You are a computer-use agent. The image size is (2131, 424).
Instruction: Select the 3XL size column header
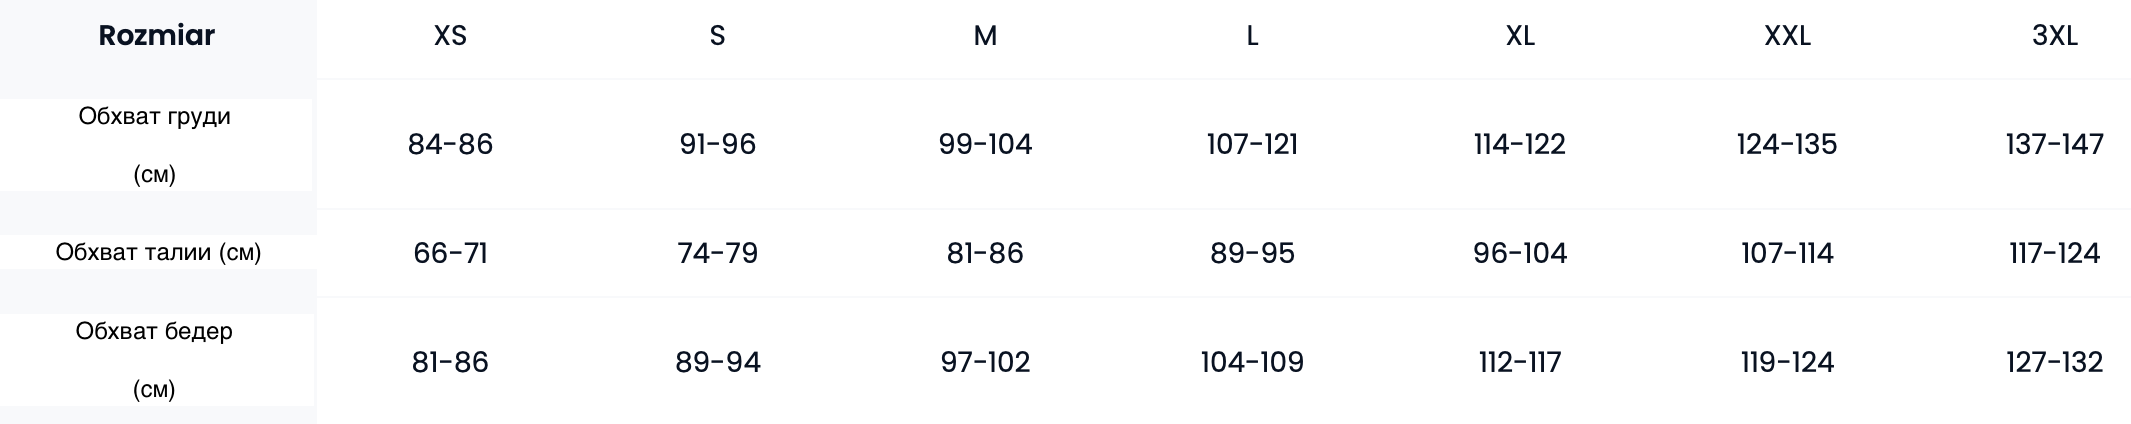click(x=2055, y=36)
